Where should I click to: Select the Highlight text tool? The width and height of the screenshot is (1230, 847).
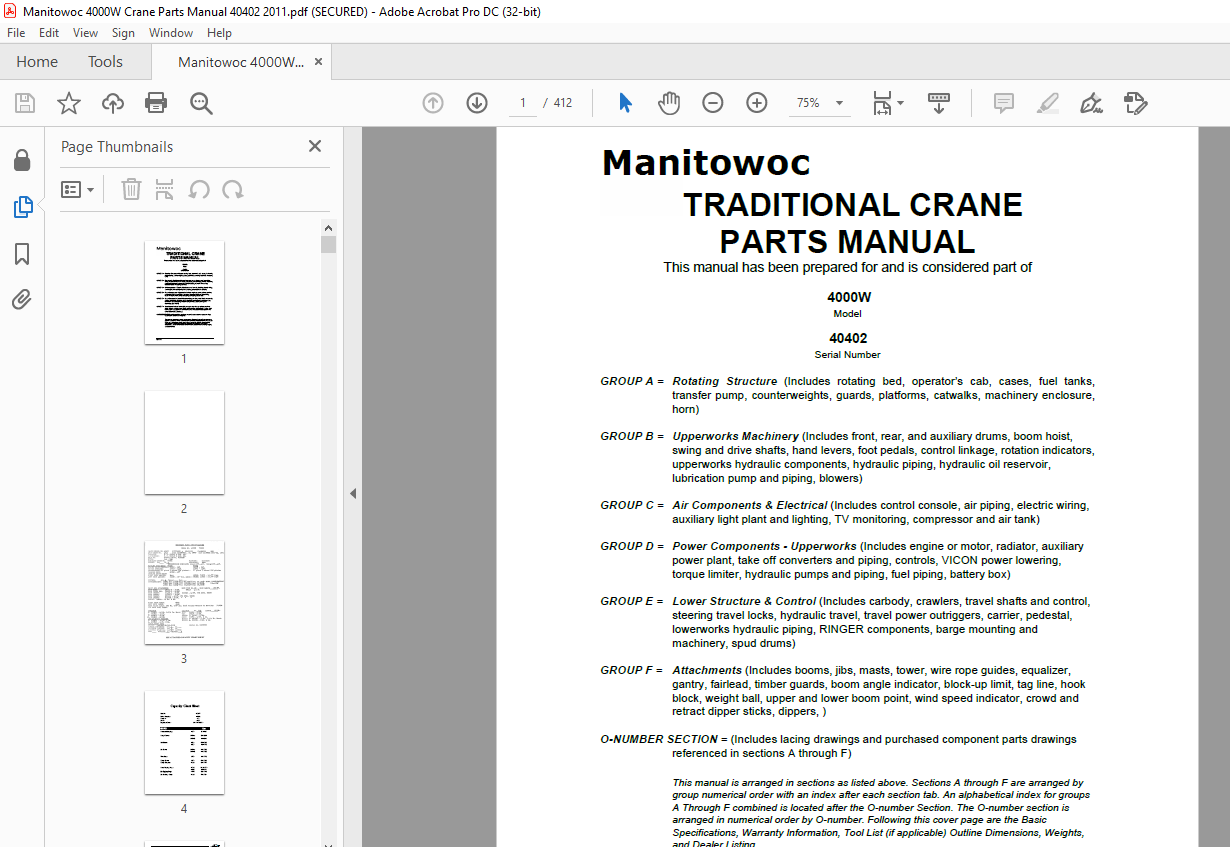pos(1048,103)
